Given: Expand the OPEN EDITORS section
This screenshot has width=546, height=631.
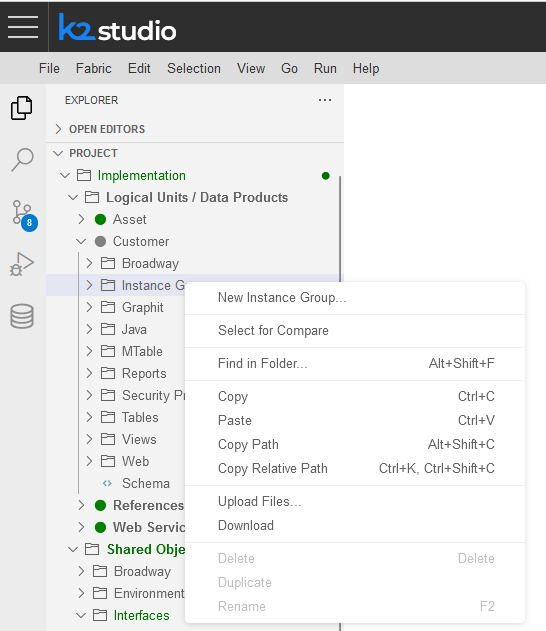Looking at the screenshot, I should tap(58, 129).
